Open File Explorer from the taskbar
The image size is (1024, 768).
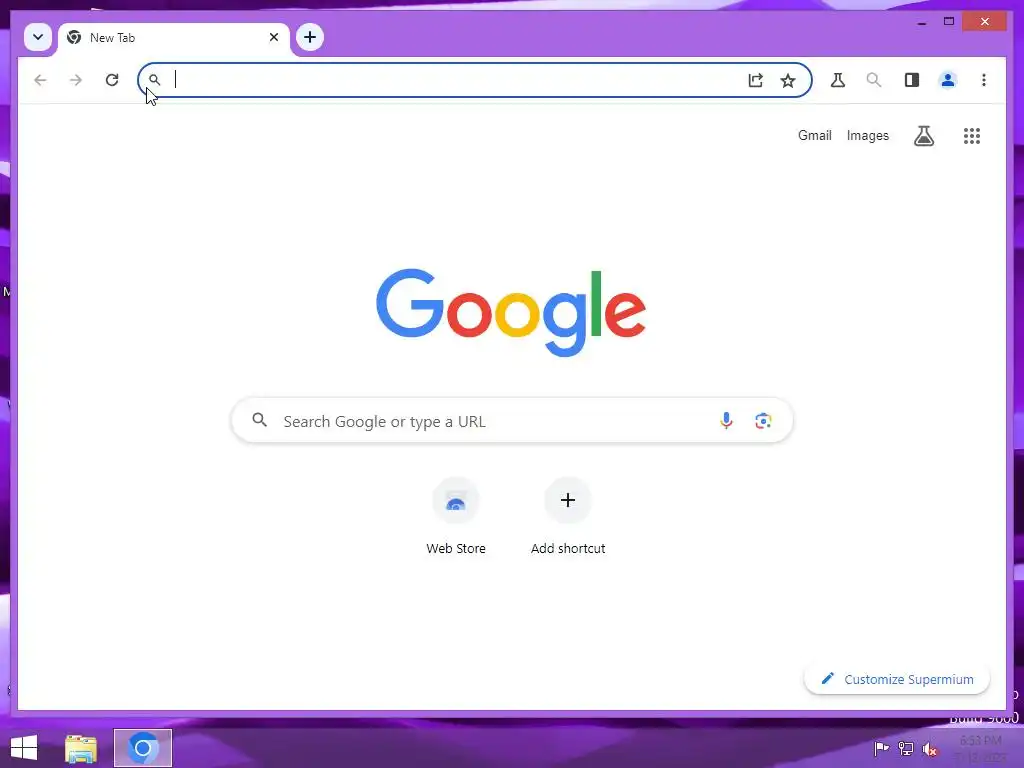[x=81, y=748]
